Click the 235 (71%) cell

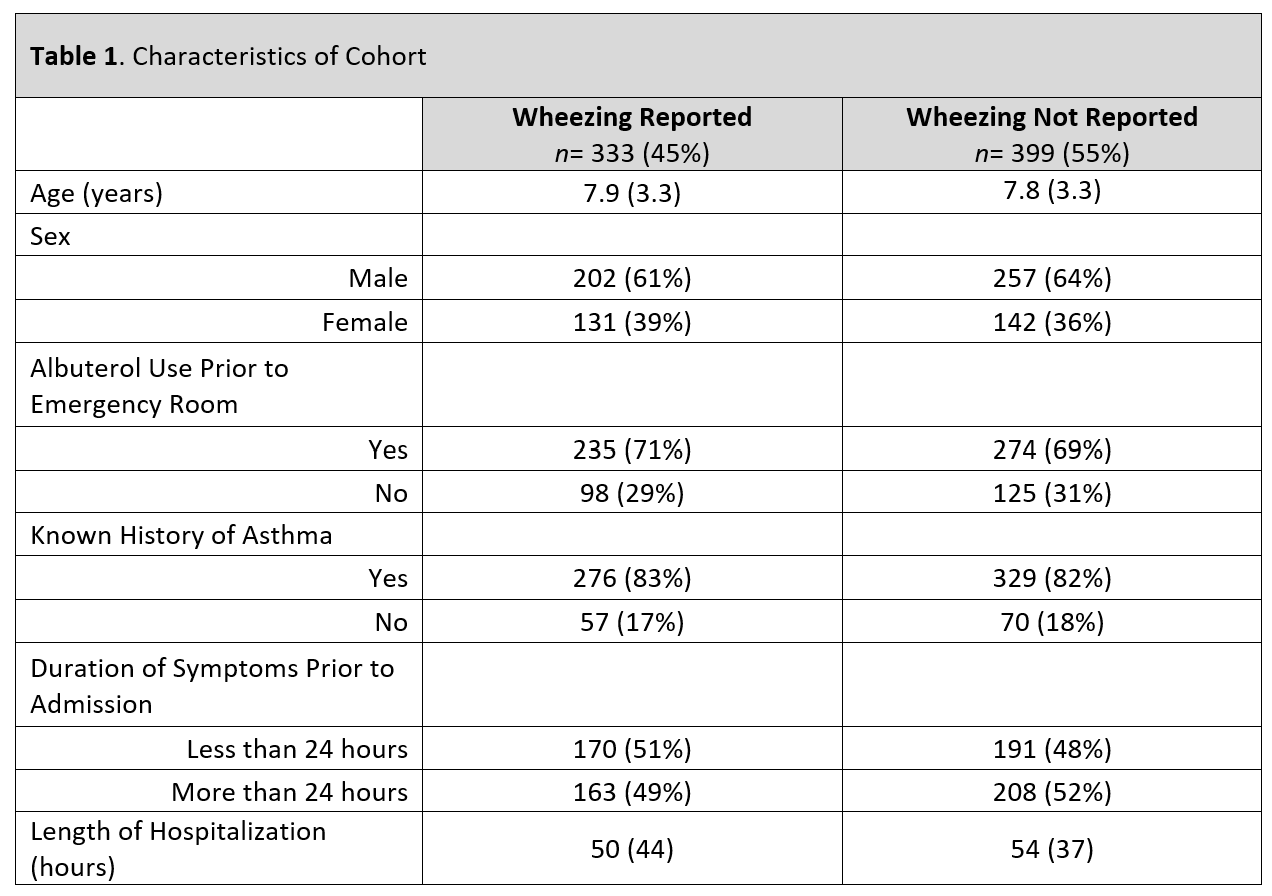tap(632, 450)
